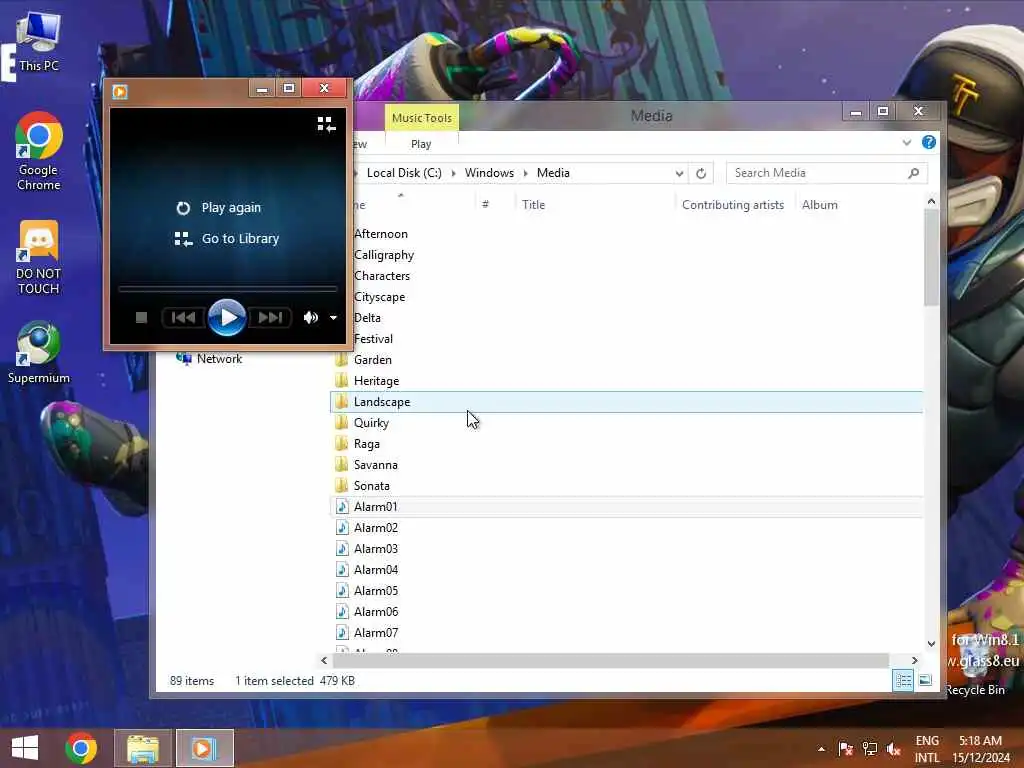
Task: Click the Alarm01 audio file icon
Action: point(342,506)
